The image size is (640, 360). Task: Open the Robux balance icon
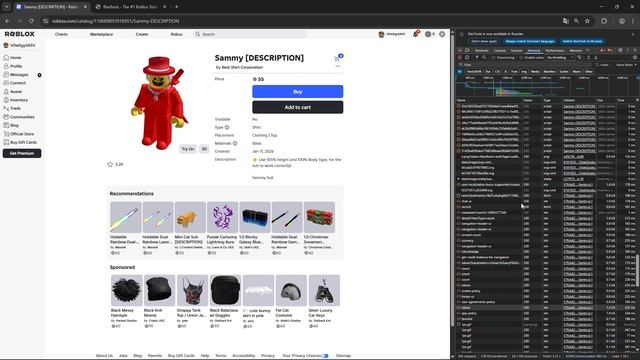[x=428, y=34]
